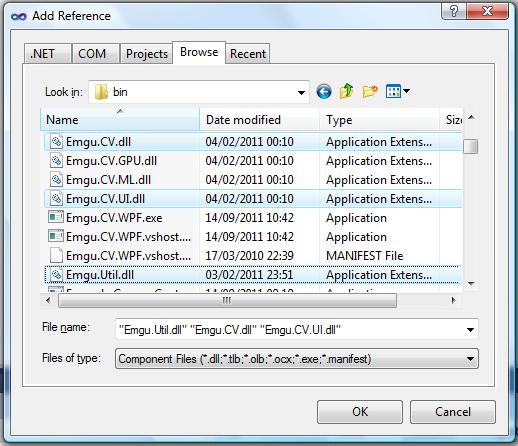518x446 pixels.
Task: Click the horizontal scrollbar thumb
Action: pos(227,301)
